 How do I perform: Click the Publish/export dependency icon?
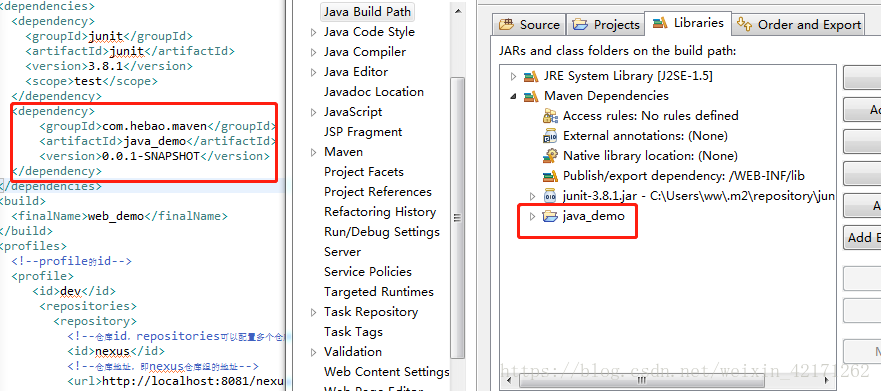tap(550, 176)
